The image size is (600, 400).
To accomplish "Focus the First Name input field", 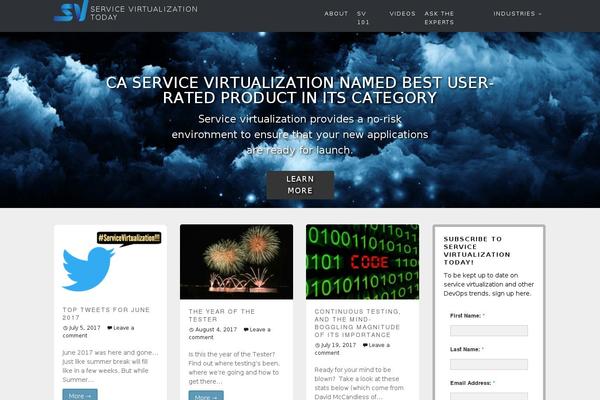I will (x=489, y=331).
